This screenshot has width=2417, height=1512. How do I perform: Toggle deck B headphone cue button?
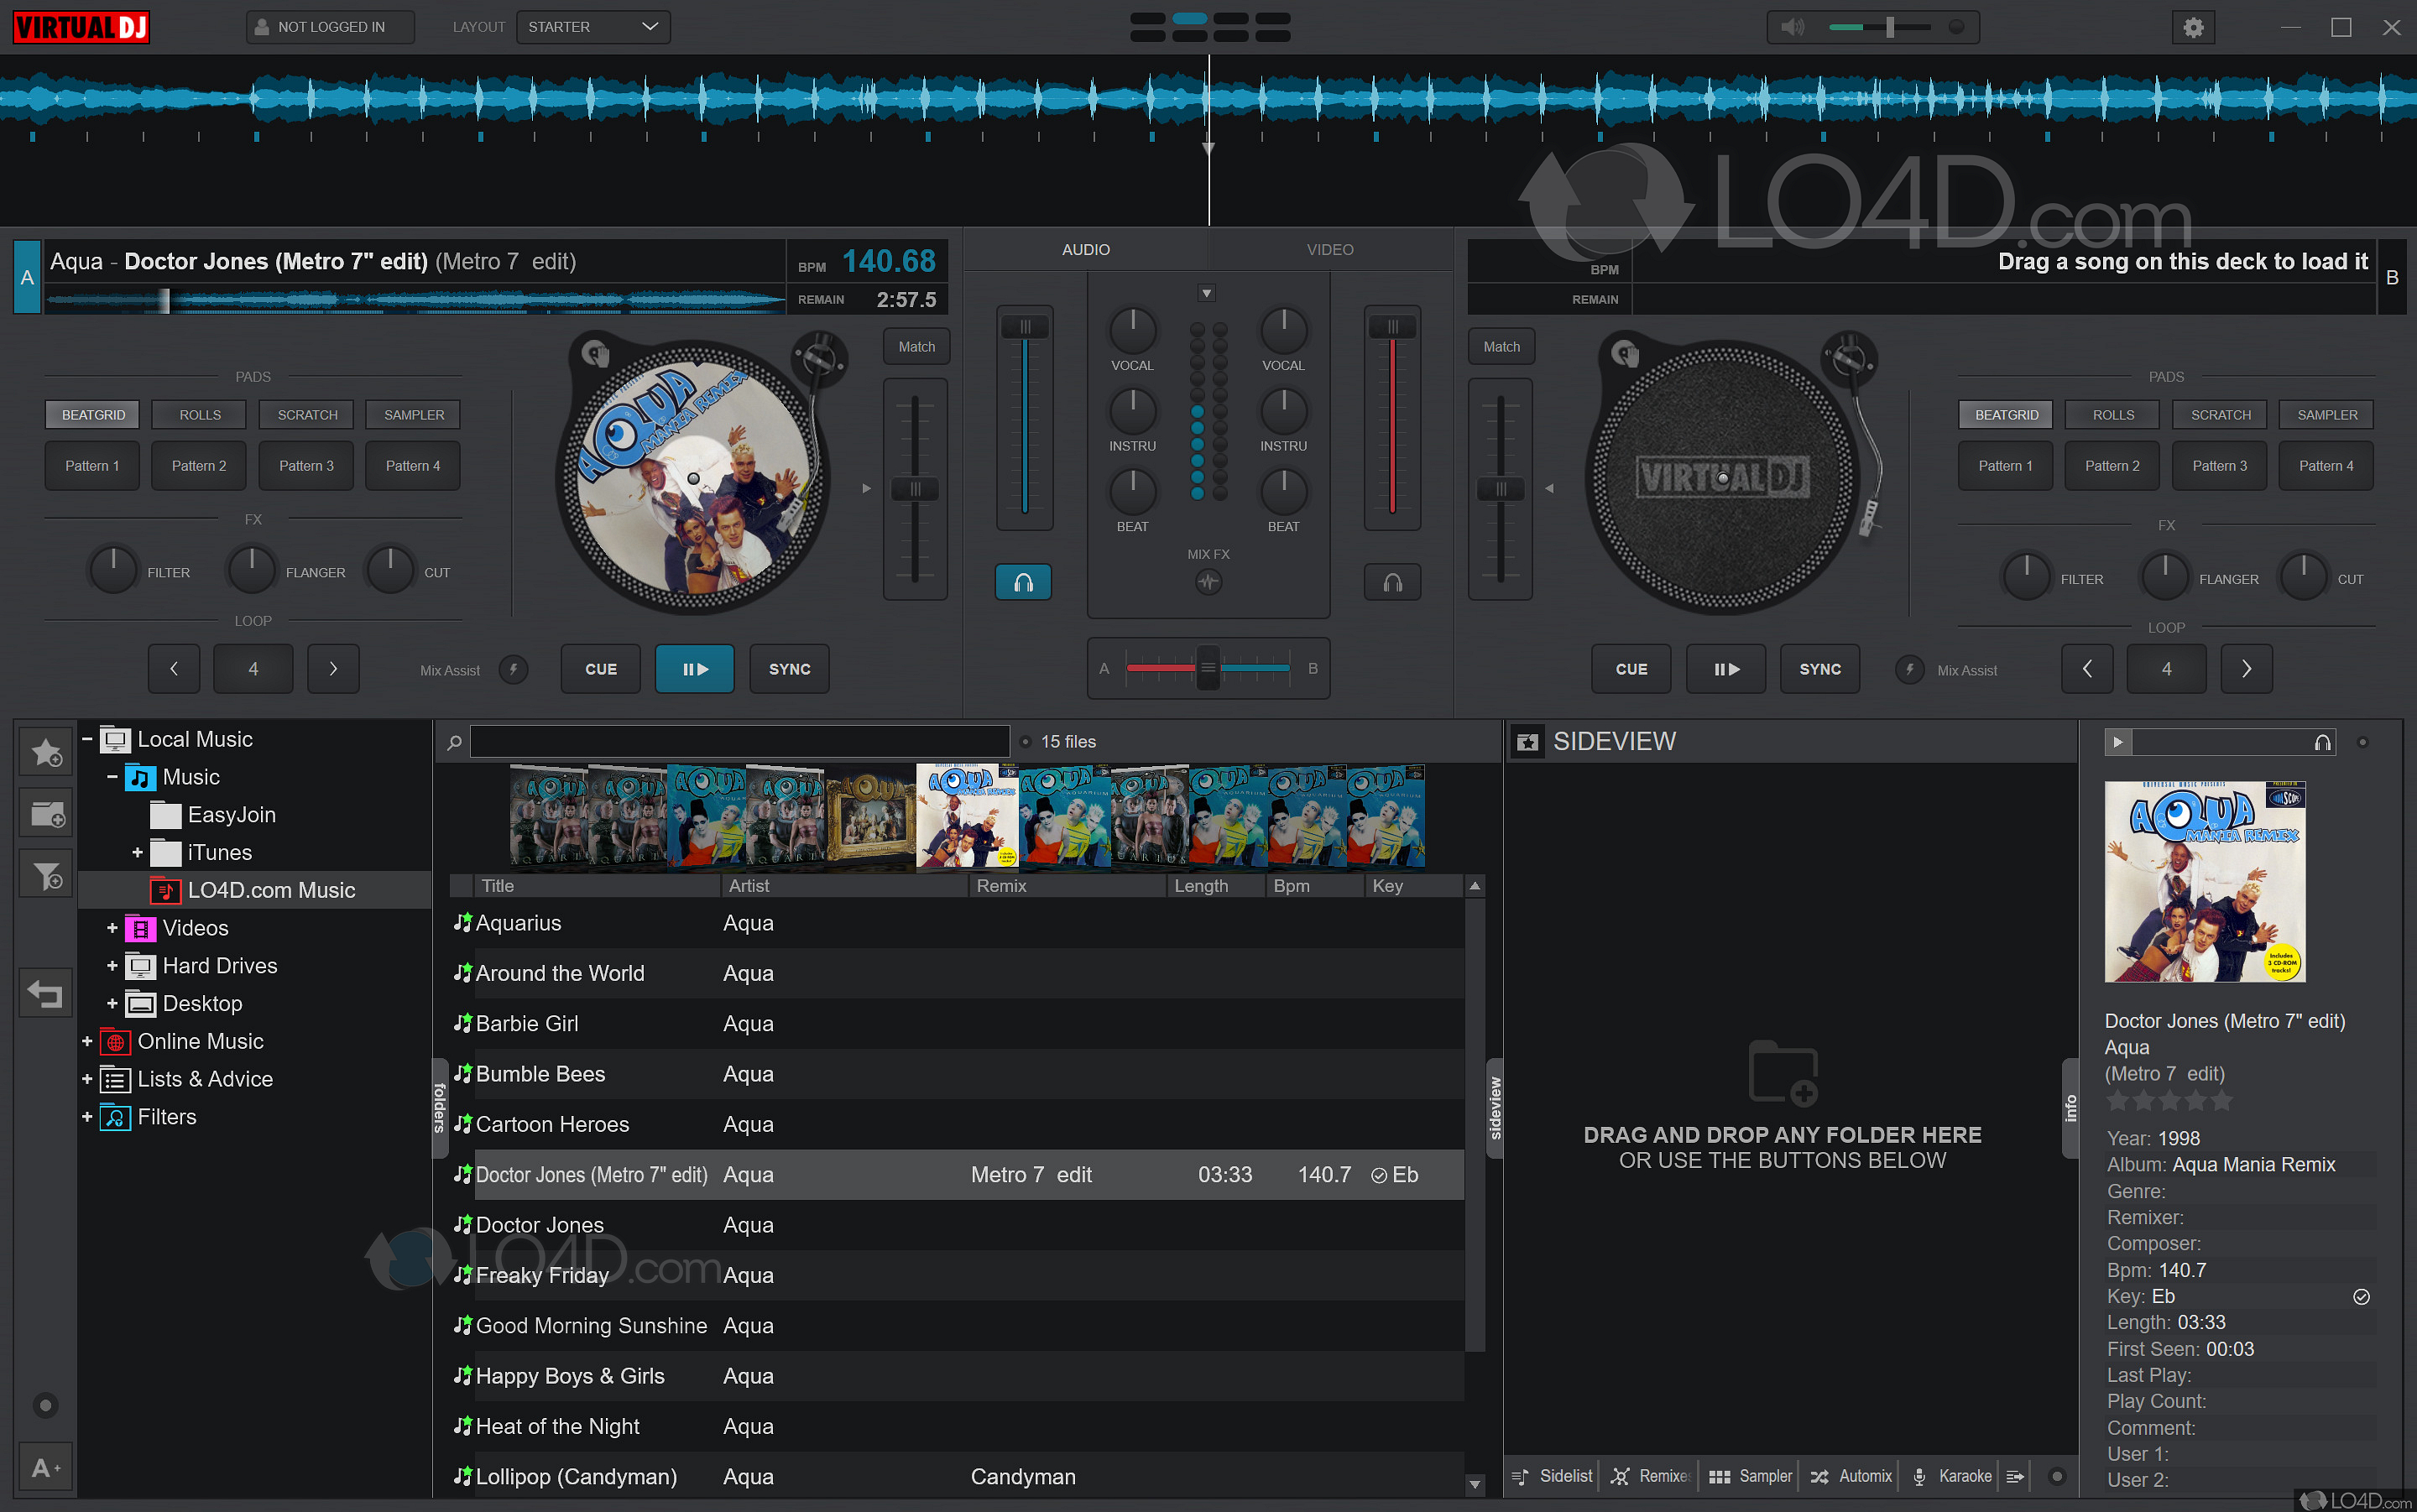coord(1392,582)
